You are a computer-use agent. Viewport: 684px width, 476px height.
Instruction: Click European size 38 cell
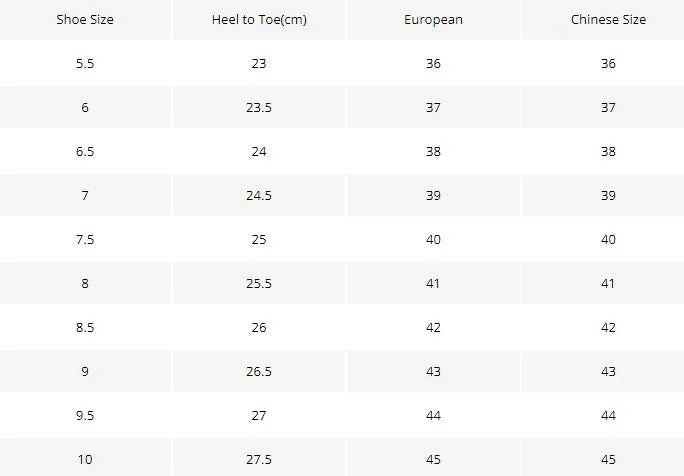(x=433, y=151)
